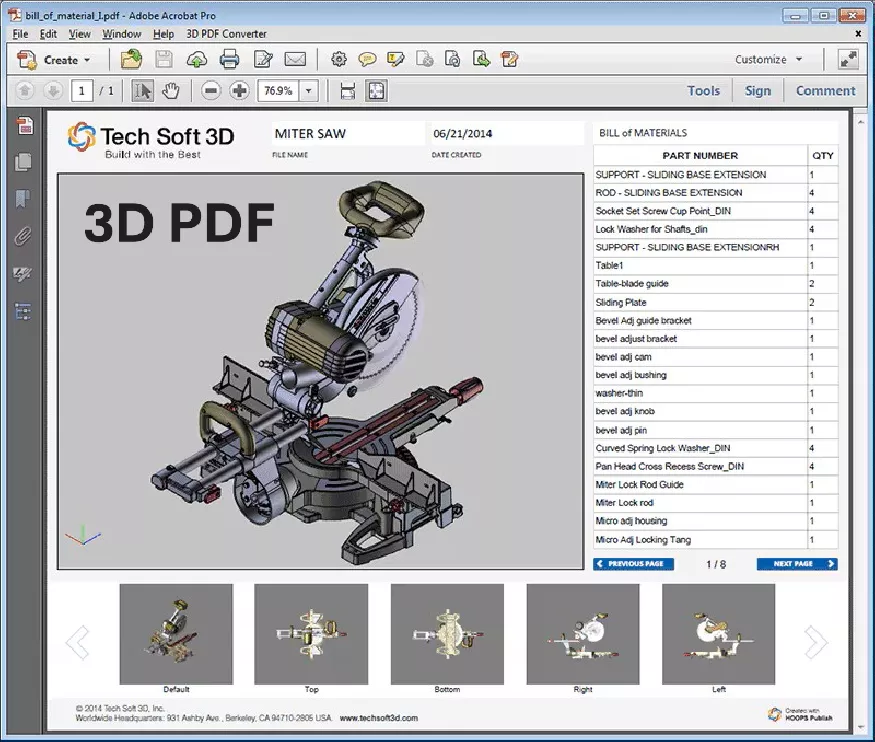This screenshot has height=742, width=875.
Task: Select the Top view thumbnail
Action: [x=311, y=634]
